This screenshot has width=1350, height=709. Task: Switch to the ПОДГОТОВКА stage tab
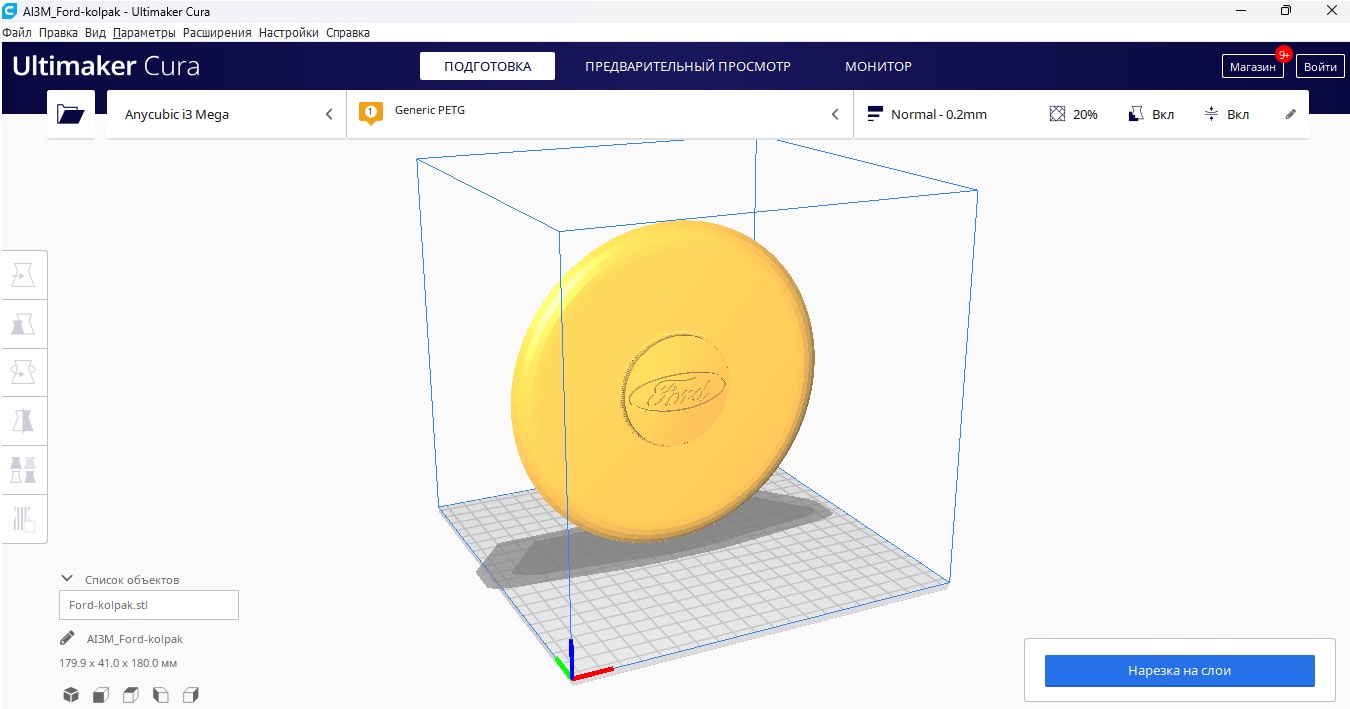[488, 67]
